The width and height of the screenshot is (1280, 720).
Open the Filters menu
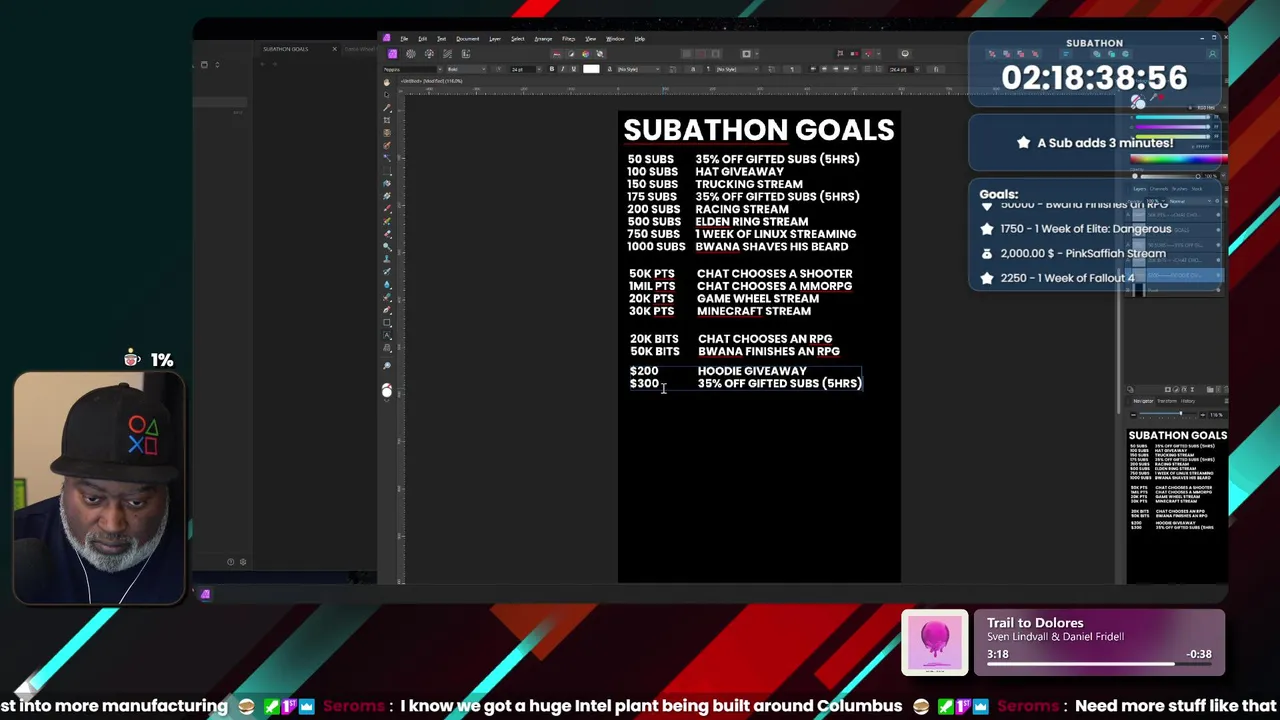[568, 38]
